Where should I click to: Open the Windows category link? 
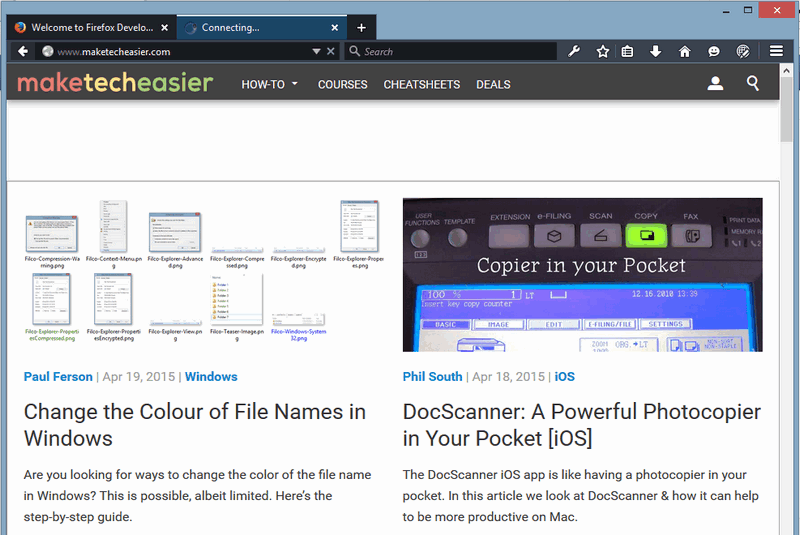[211, 376]
